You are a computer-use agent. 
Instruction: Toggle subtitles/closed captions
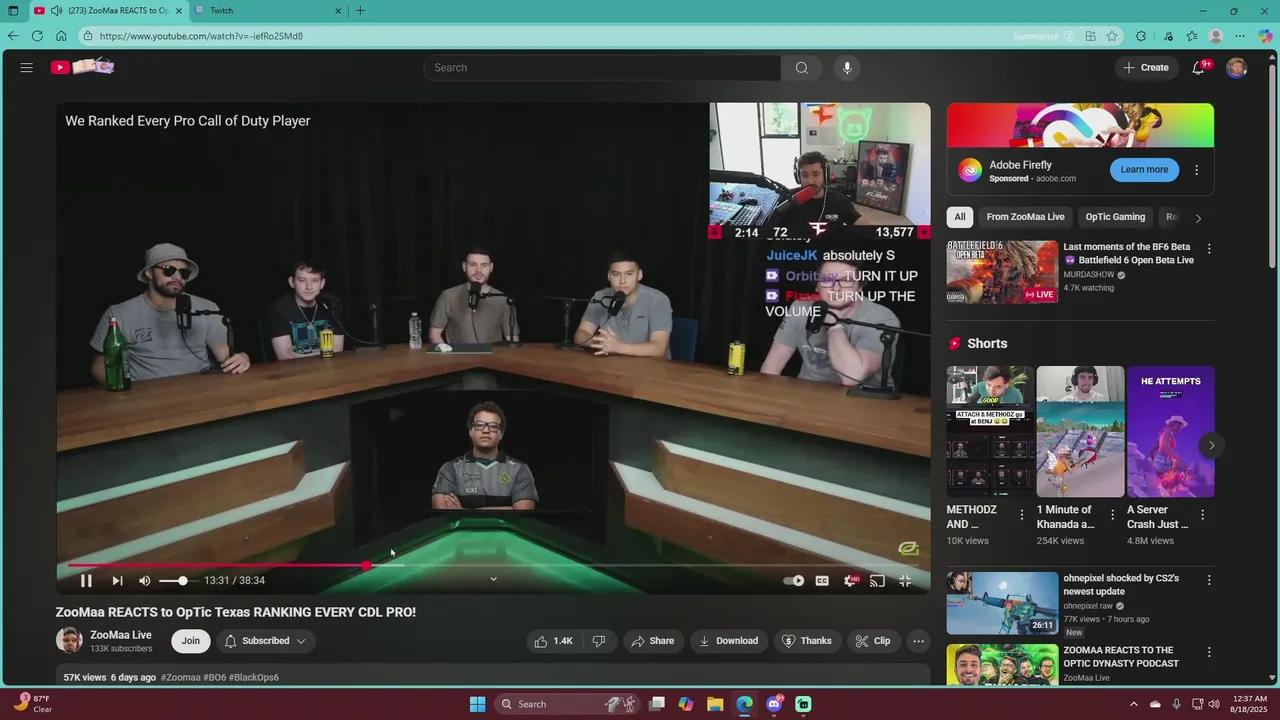[x=822, y=581]
